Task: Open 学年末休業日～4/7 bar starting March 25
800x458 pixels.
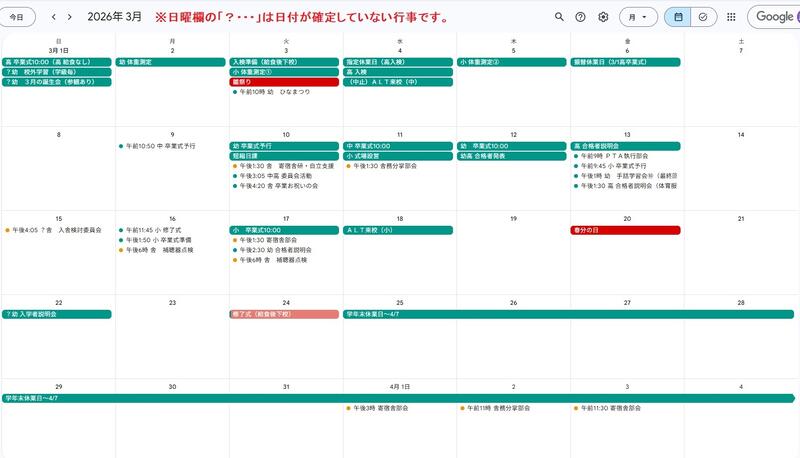Action: [568, 314]
